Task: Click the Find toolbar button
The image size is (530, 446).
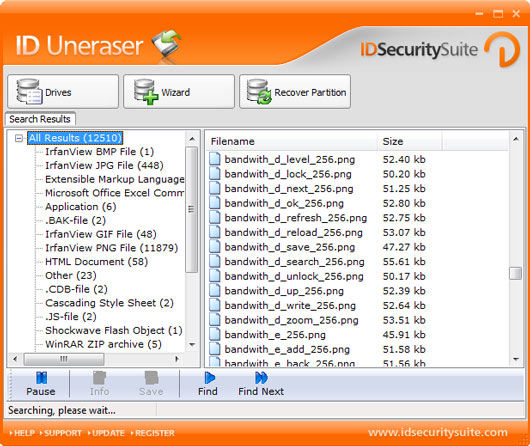Action: [x=208, y=384]
